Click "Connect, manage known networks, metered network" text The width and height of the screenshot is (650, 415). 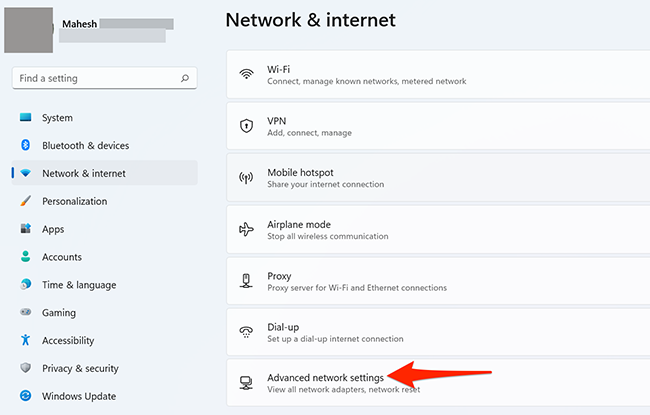[x=366, y=81]
